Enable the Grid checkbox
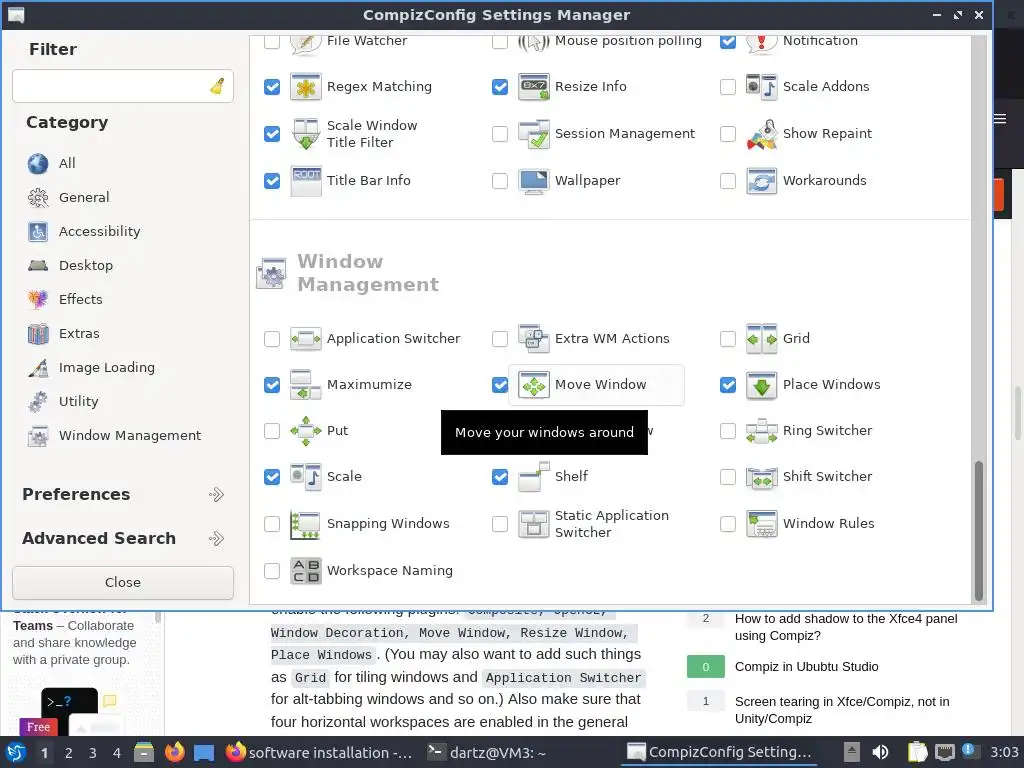The width and height of the screenshot is (1024, 768). (x=728, y=339)
